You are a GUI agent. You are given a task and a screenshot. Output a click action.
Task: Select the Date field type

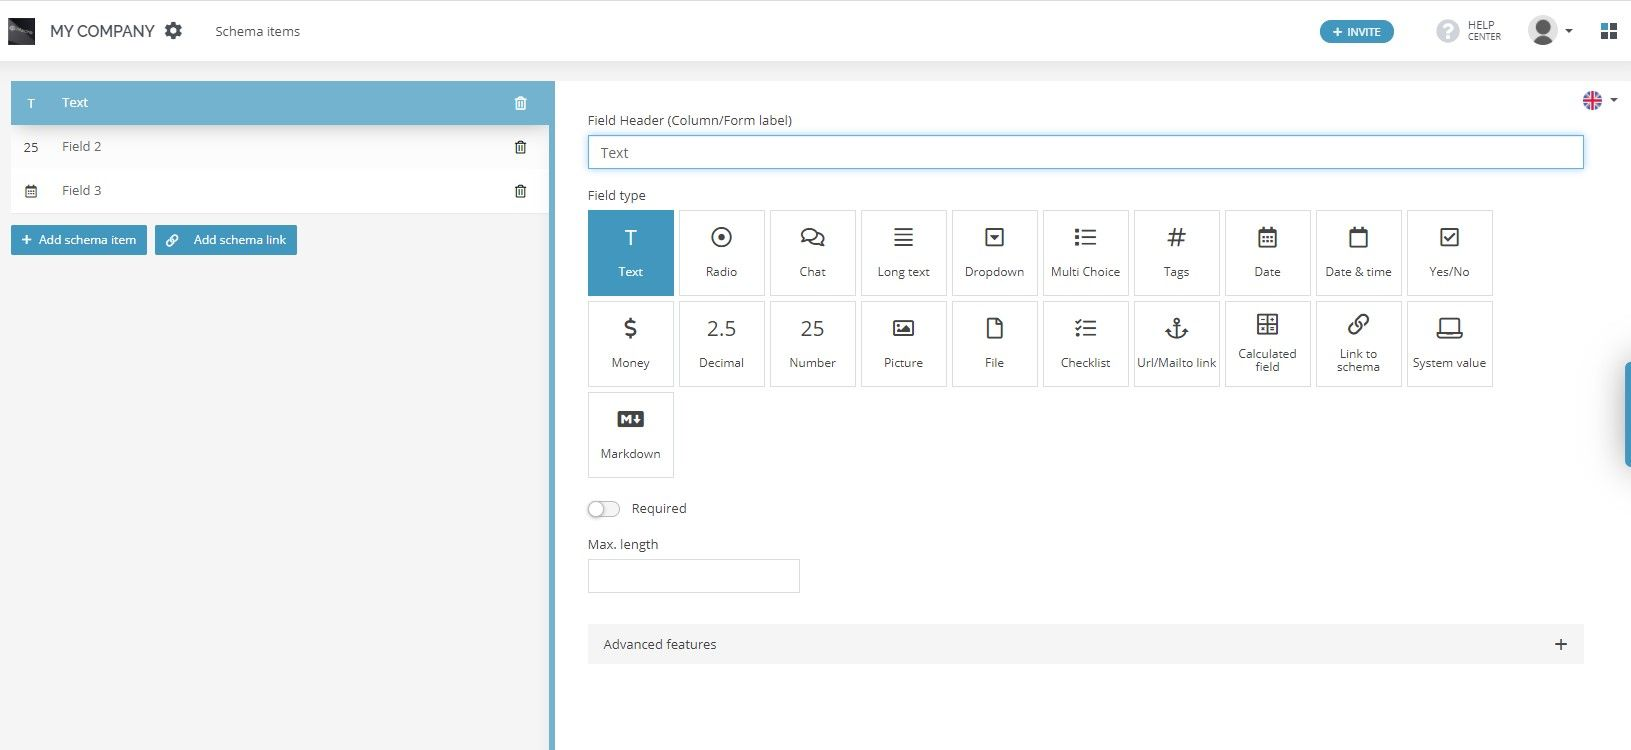pos(1267,253)
